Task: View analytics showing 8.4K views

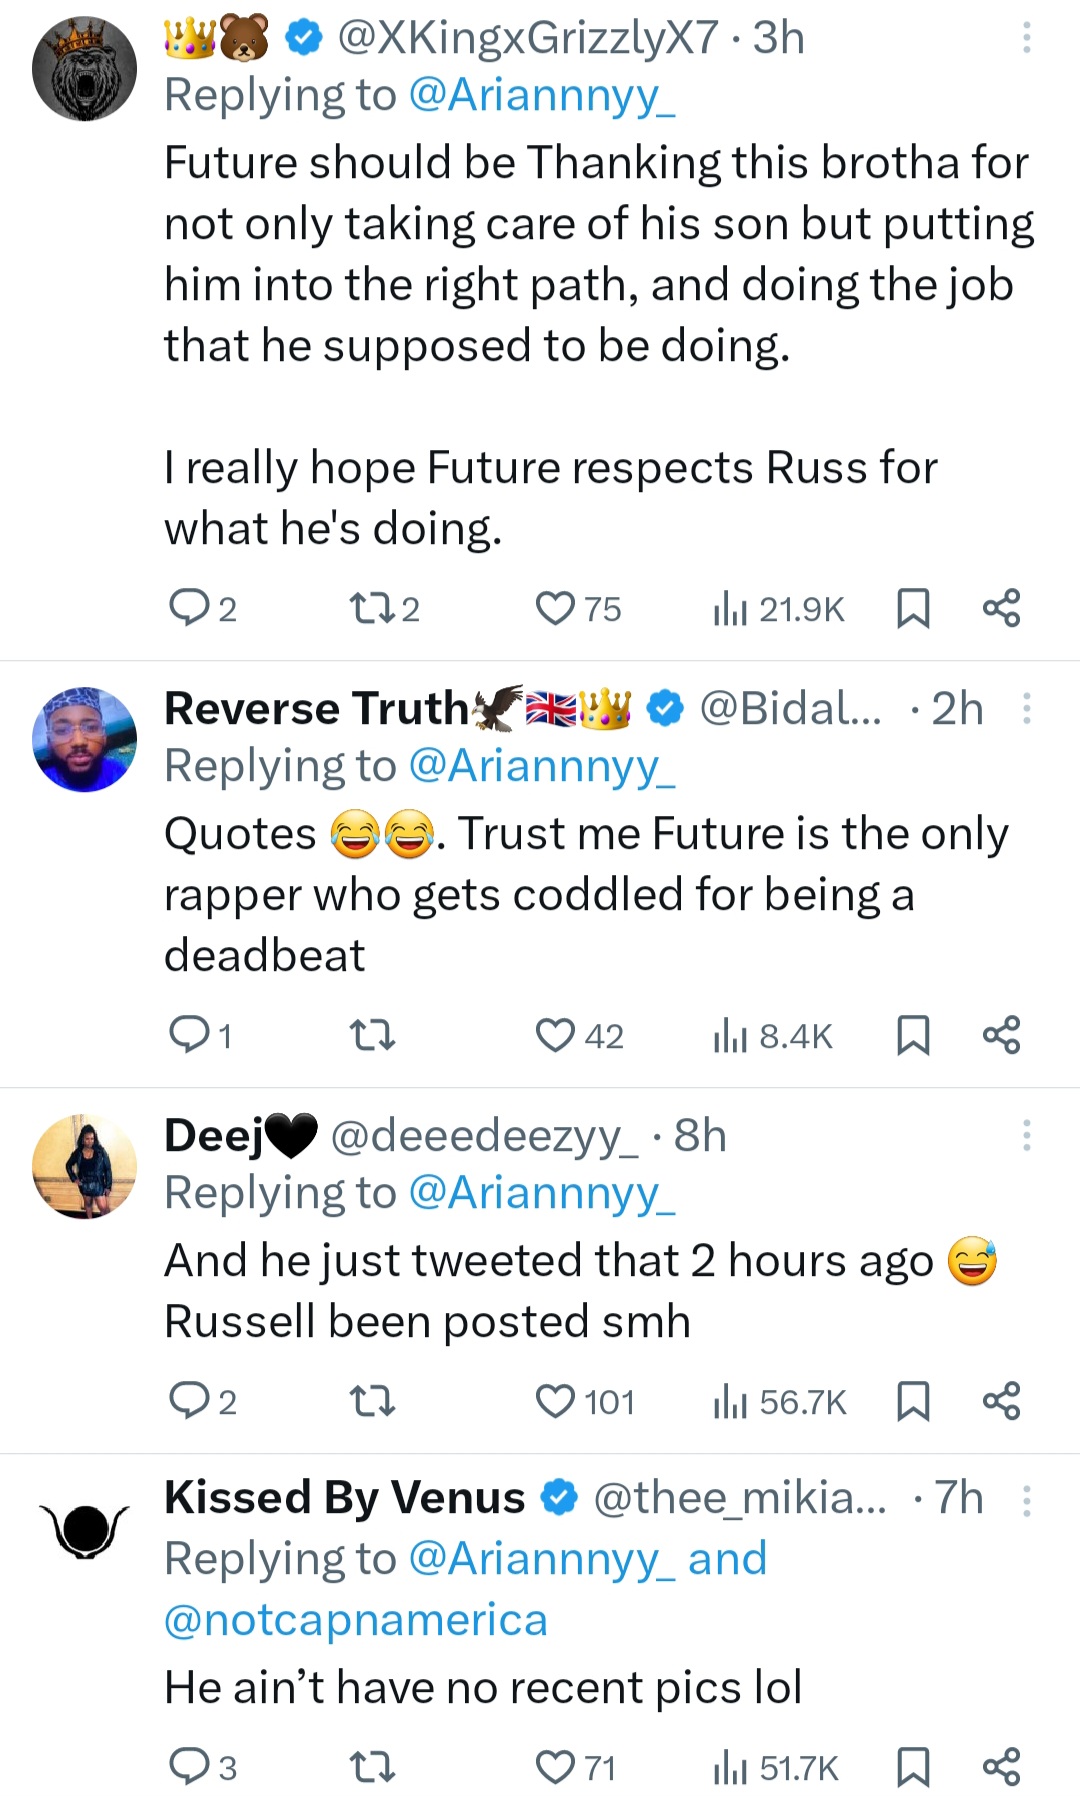Action: tap(773, 1036)
